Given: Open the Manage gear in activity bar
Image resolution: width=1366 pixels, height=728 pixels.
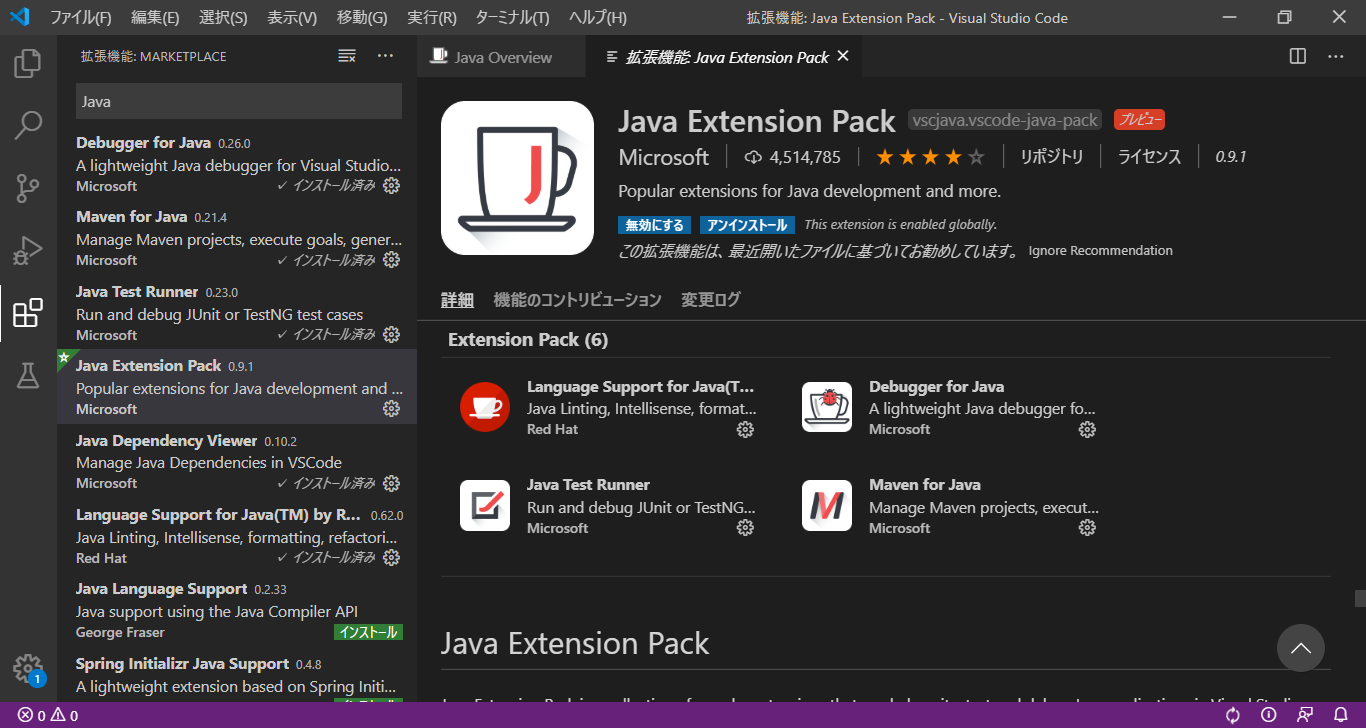Looking at the screenshot, I should (x=28, y=668).
